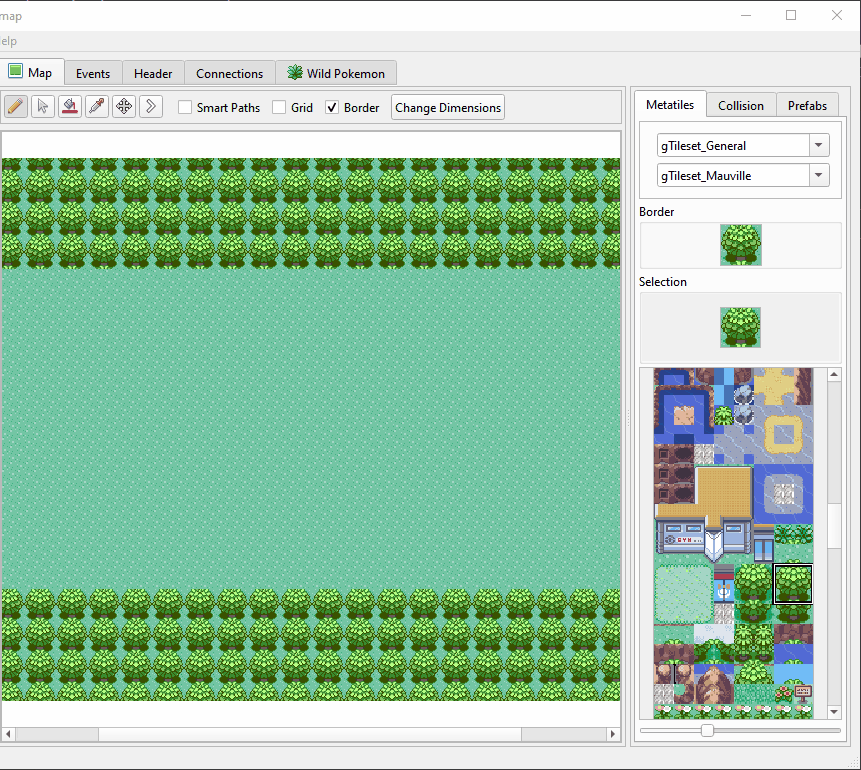Screen dimensions: 861x770
Task: Switch to the Events tab
Action: (93, 74)
